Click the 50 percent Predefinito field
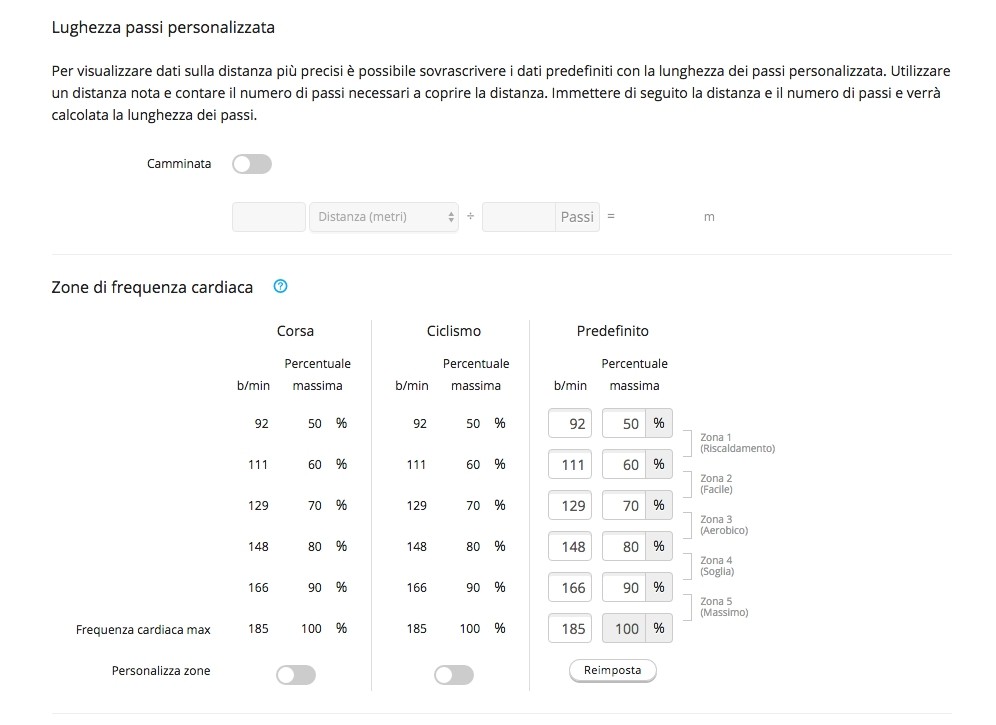 625,423
